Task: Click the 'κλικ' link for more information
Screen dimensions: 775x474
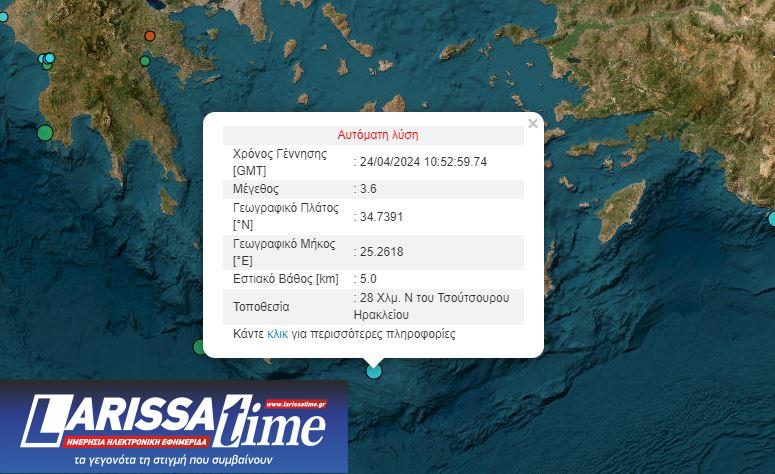Action: point(277,334)
